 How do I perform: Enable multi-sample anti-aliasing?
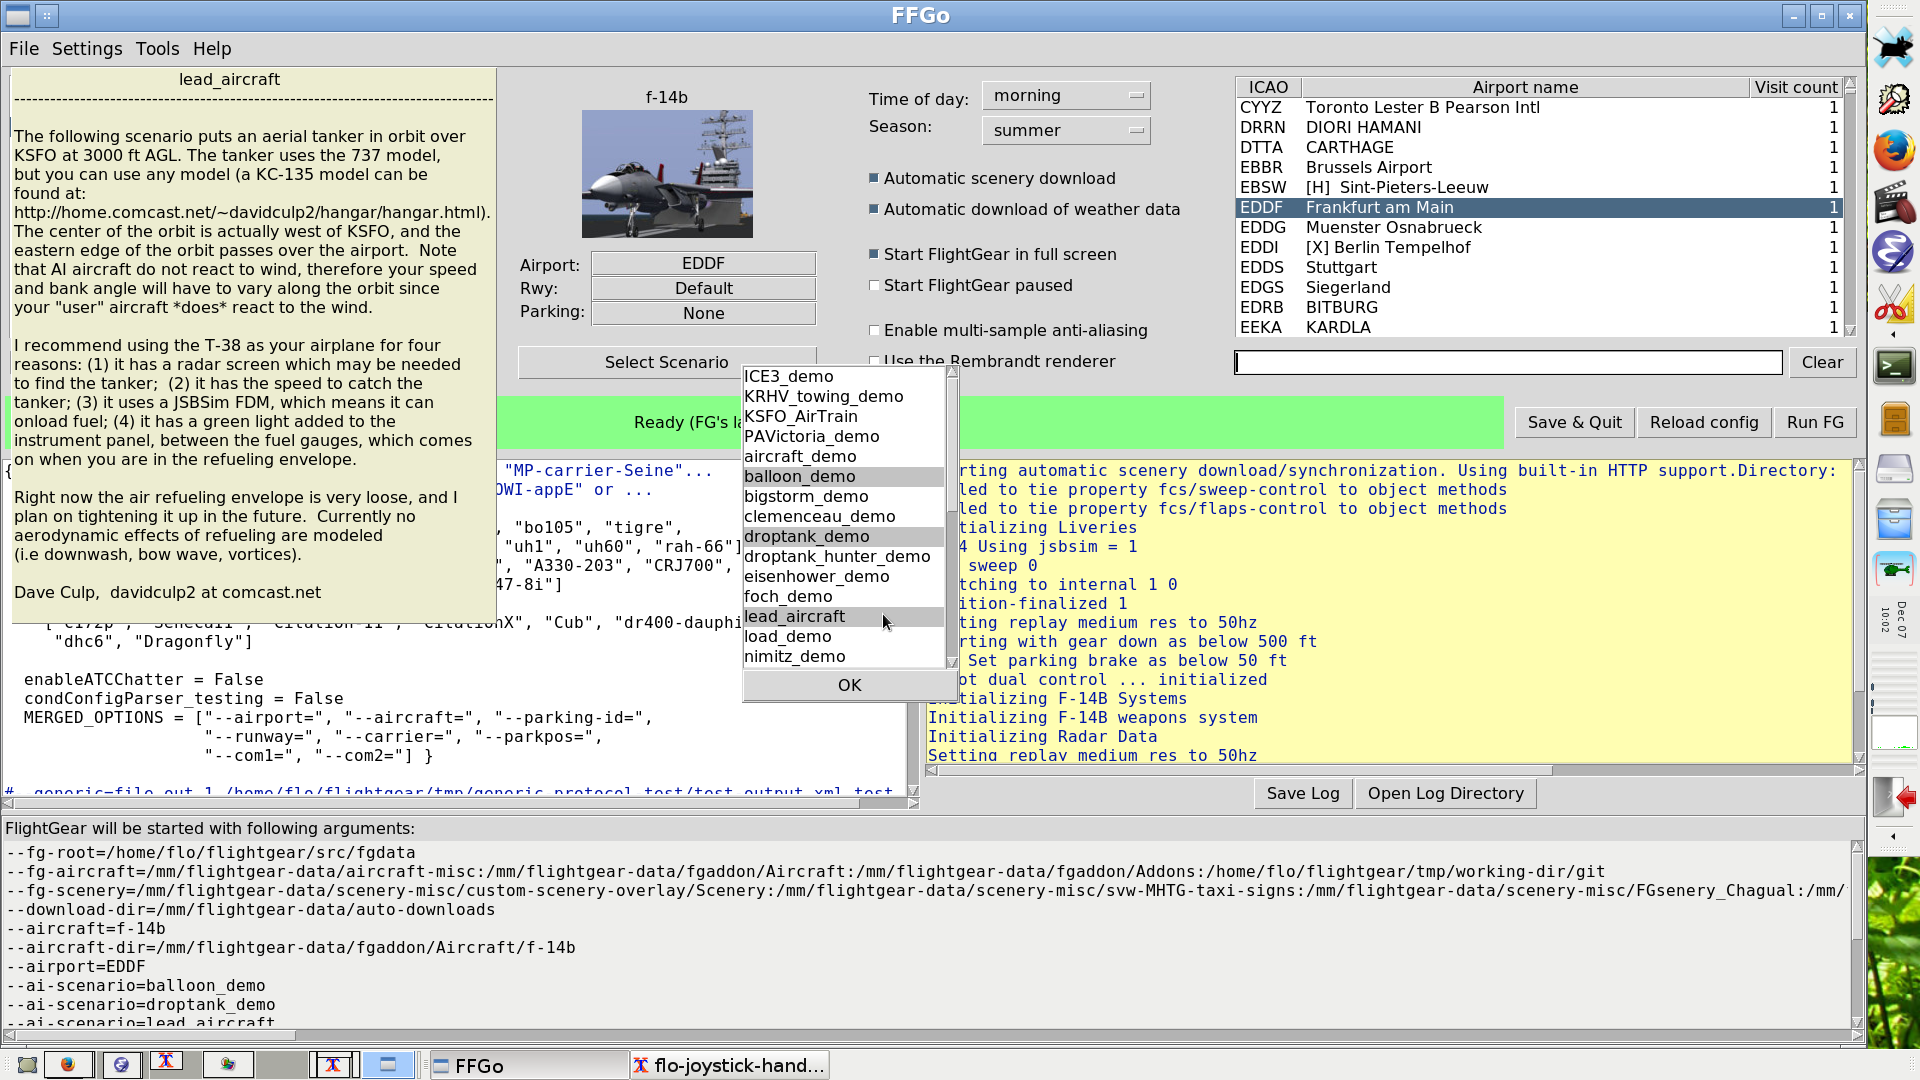click(874, 330)
